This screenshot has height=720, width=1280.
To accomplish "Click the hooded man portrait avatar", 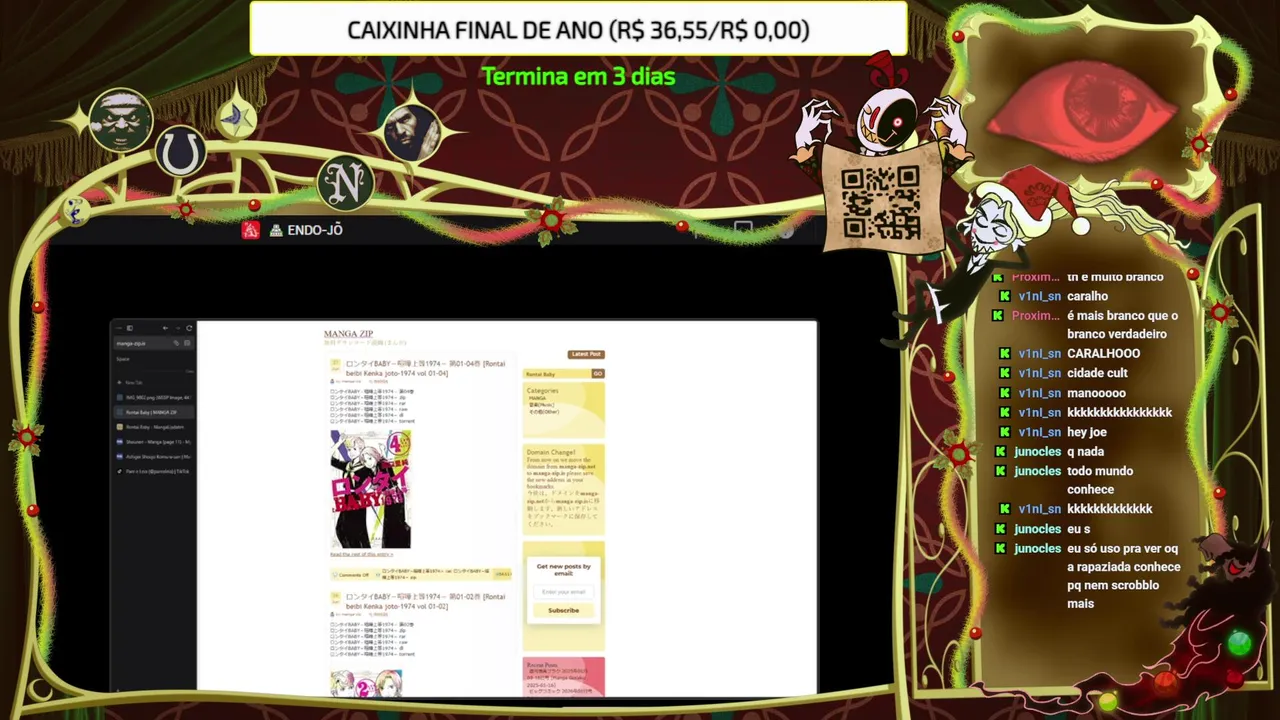I will tap(412, 132).
